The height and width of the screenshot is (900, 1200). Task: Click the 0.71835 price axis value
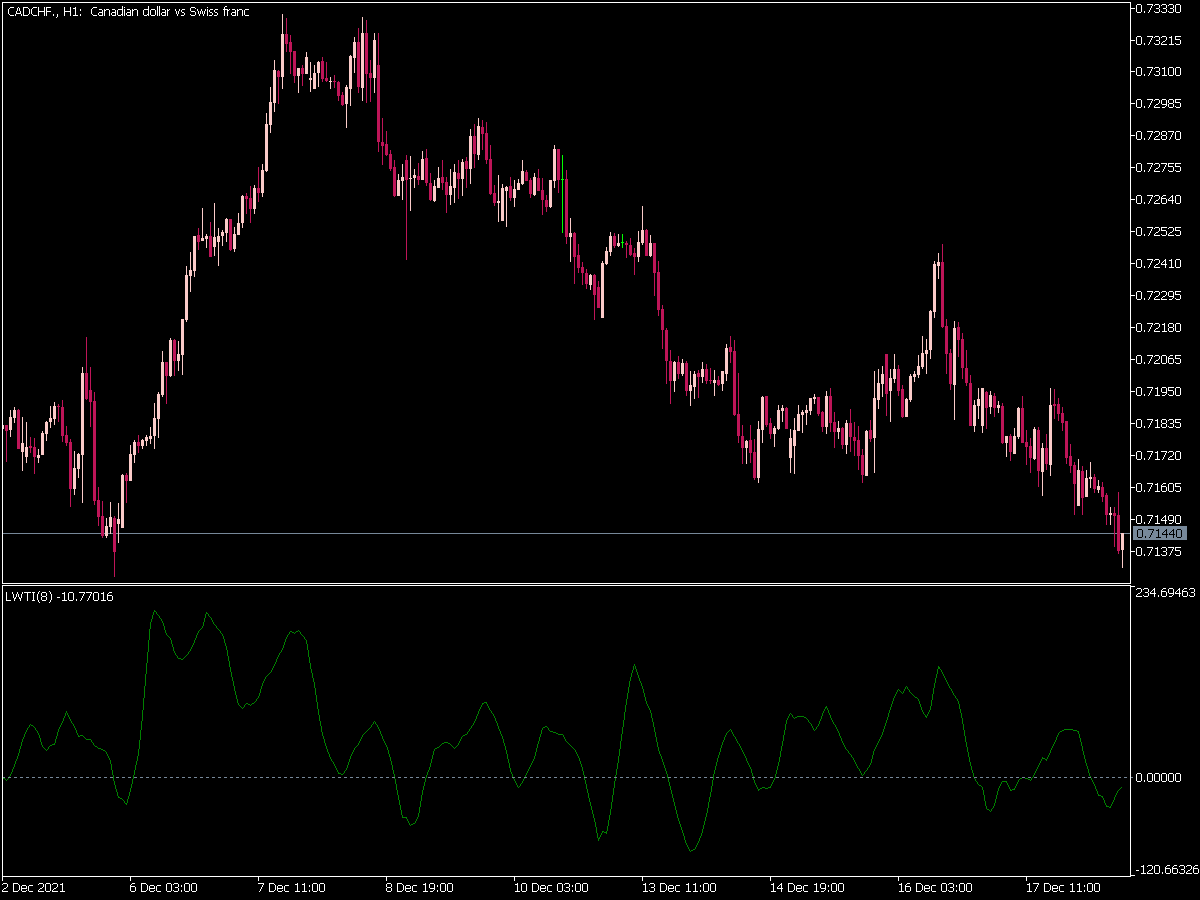click(x=1160, y=424)
